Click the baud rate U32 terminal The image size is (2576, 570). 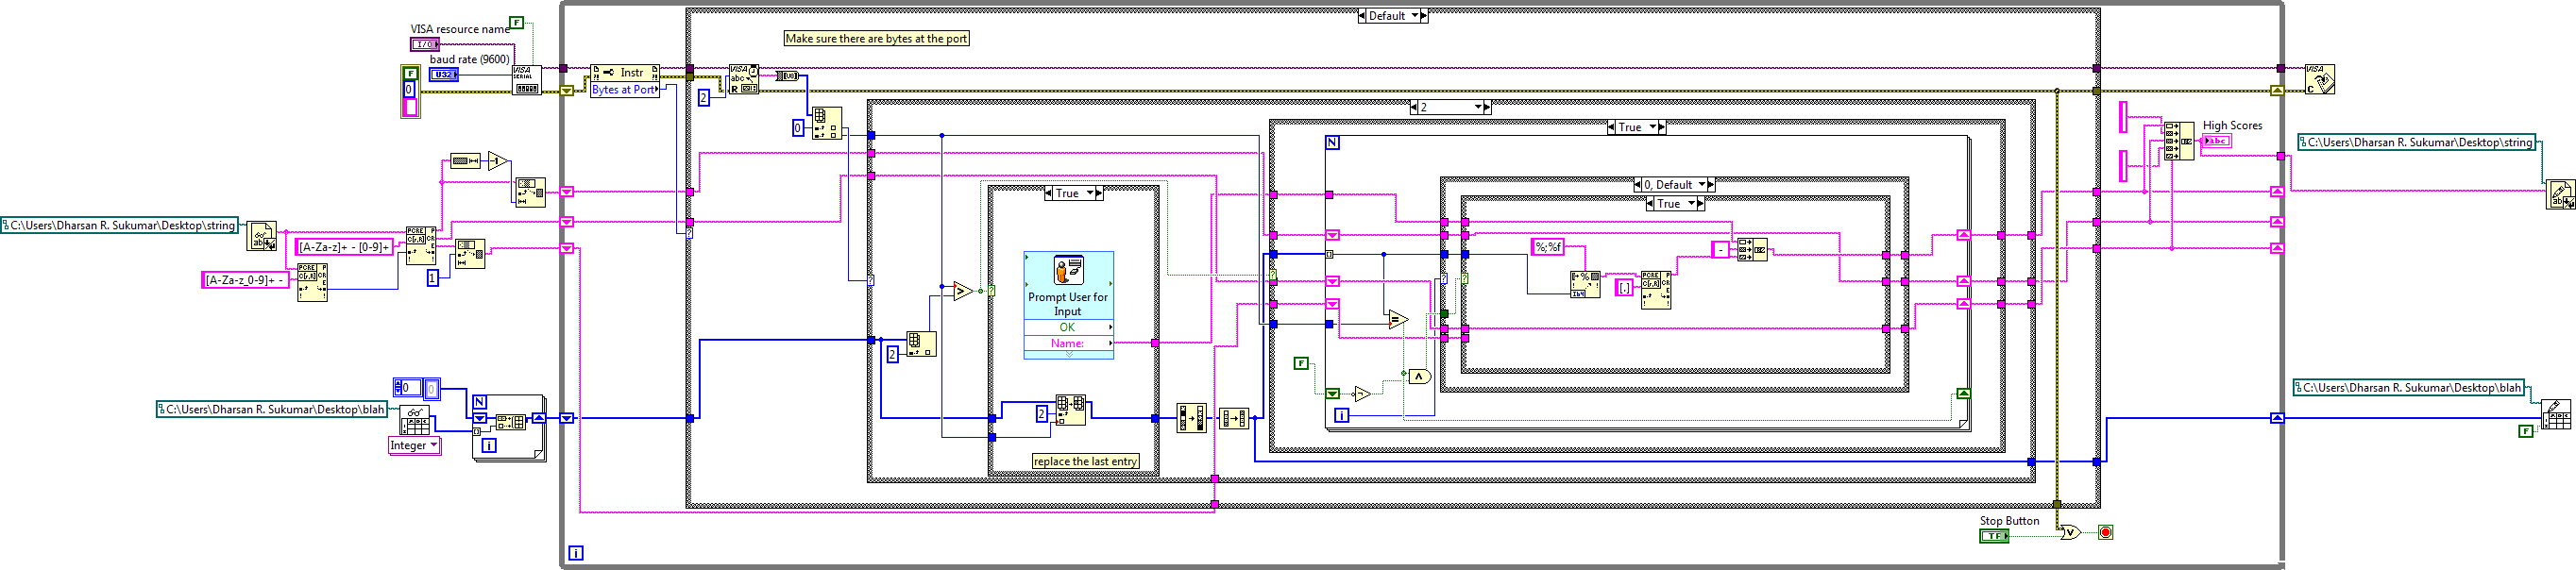tap(444, 74)
